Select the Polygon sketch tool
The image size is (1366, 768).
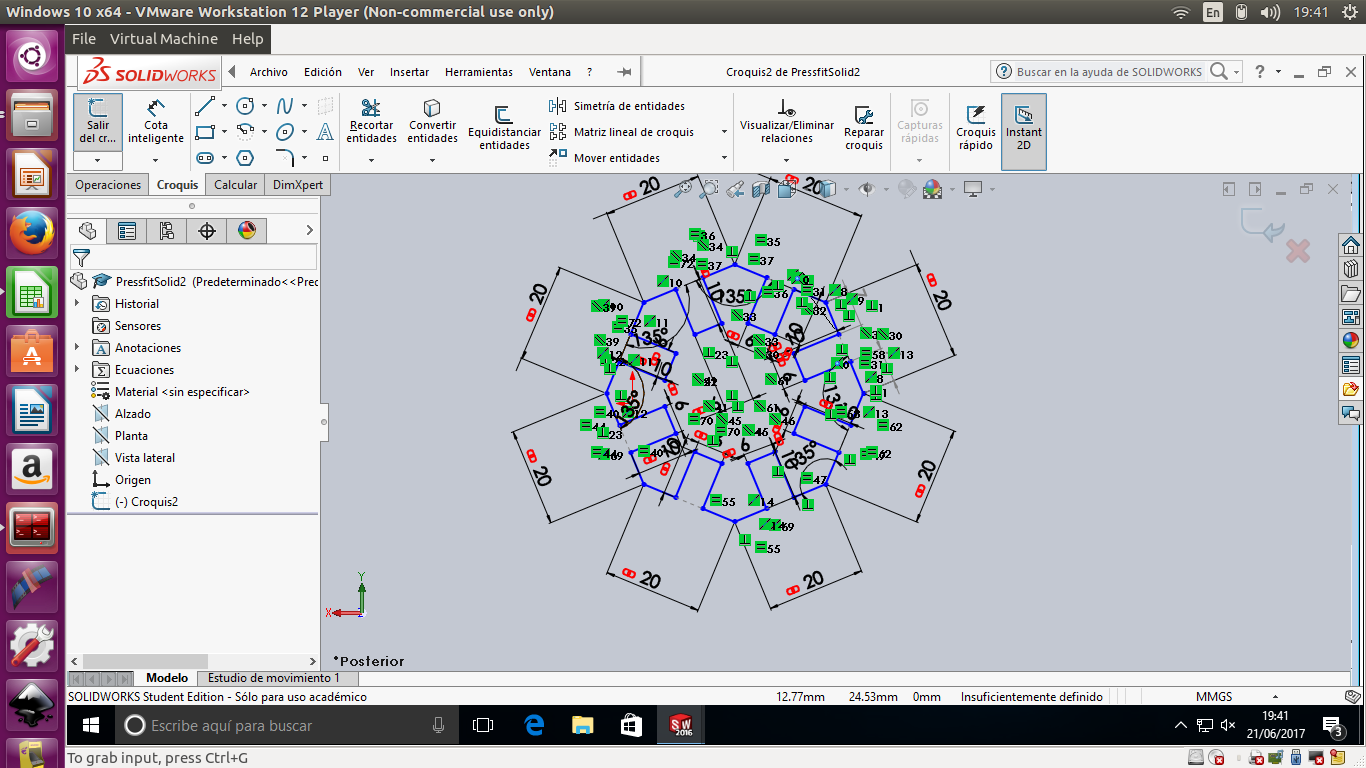tap(245, 158)
